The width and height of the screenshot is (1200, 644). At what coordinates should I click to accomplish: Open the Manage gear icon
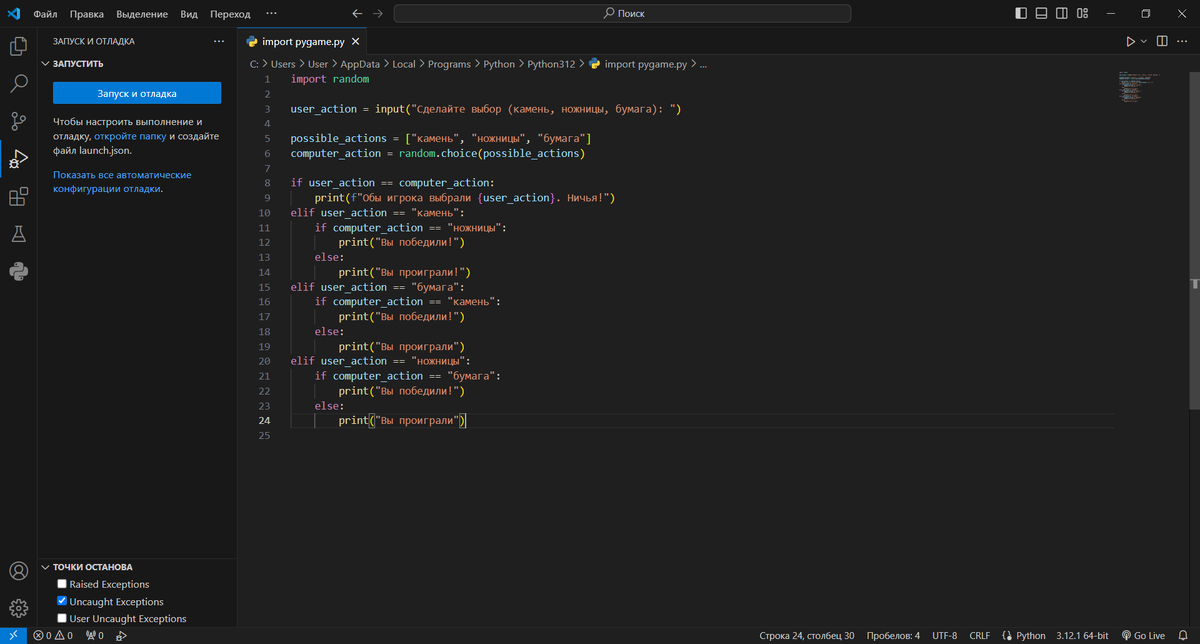tap(18, 608)
